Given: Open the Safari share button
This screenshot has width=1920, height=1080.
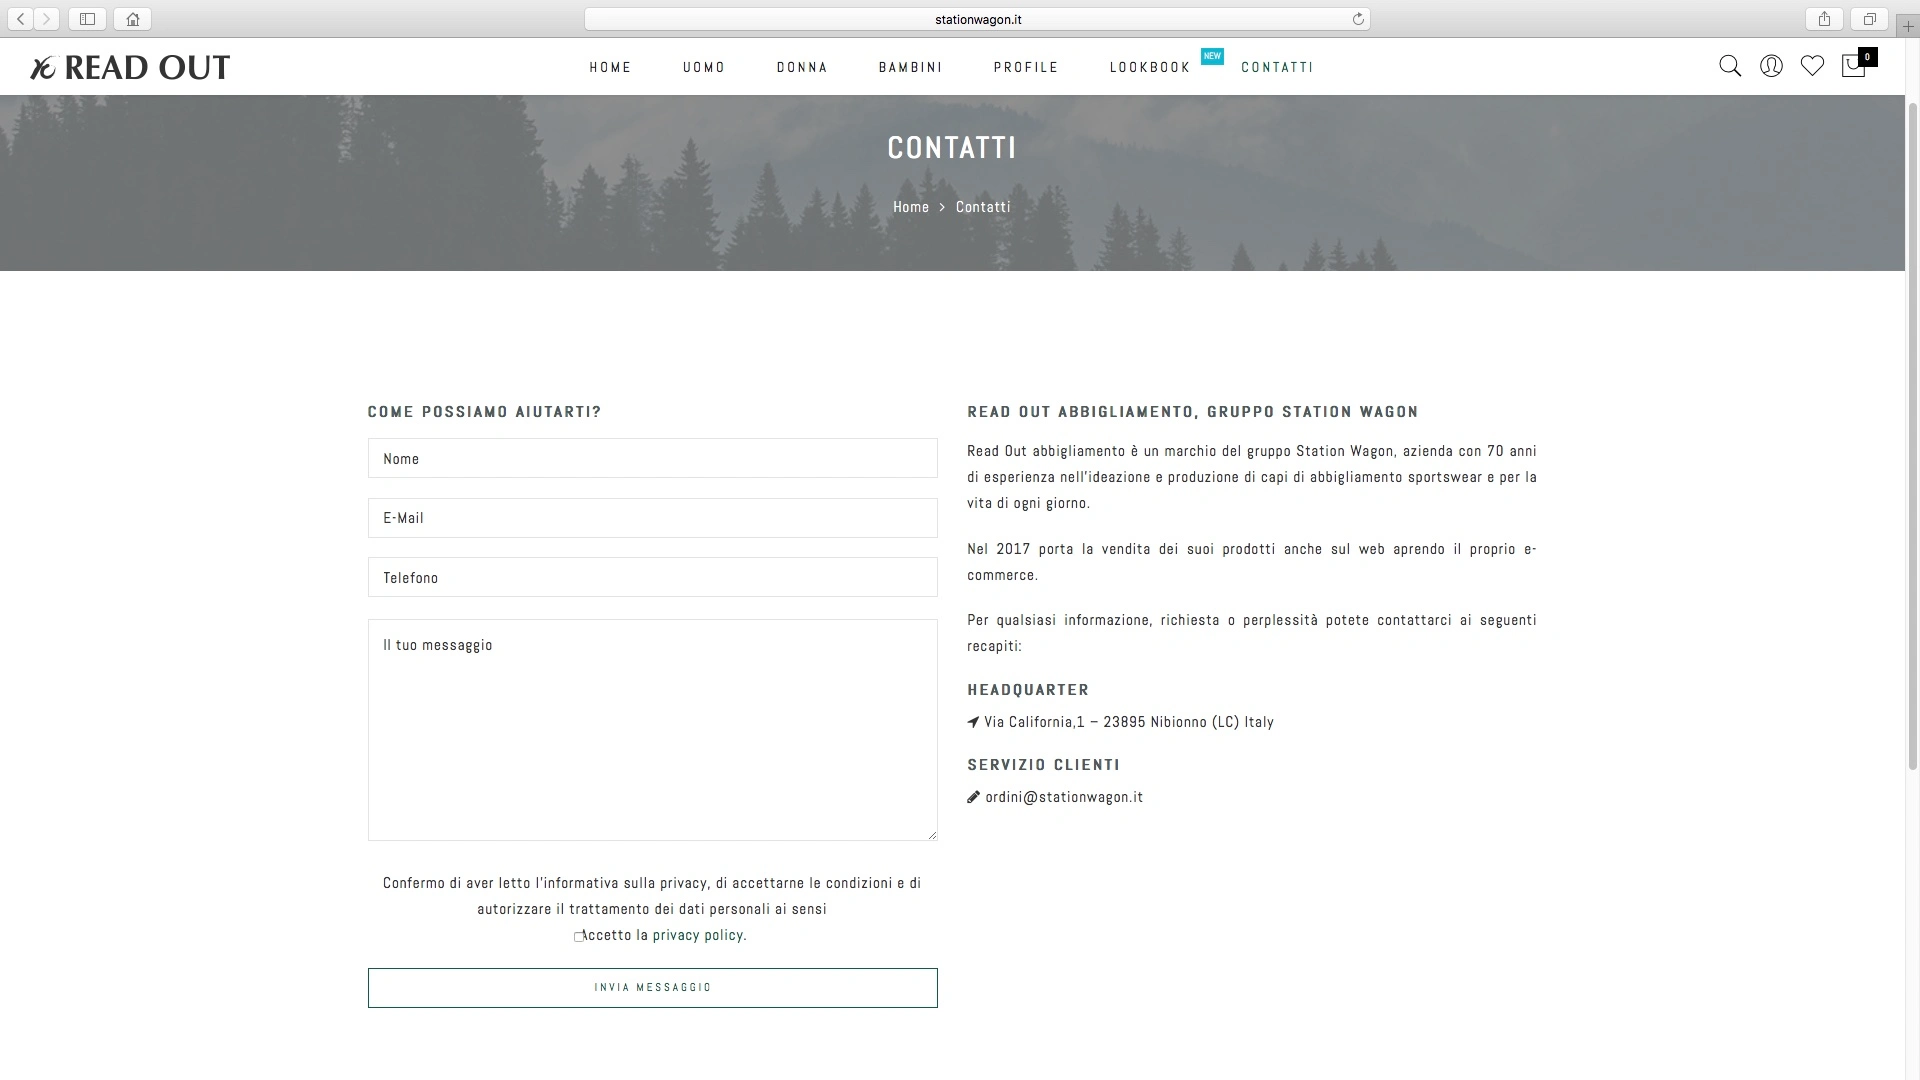Looking at the screenshot, I should 1824,19.
